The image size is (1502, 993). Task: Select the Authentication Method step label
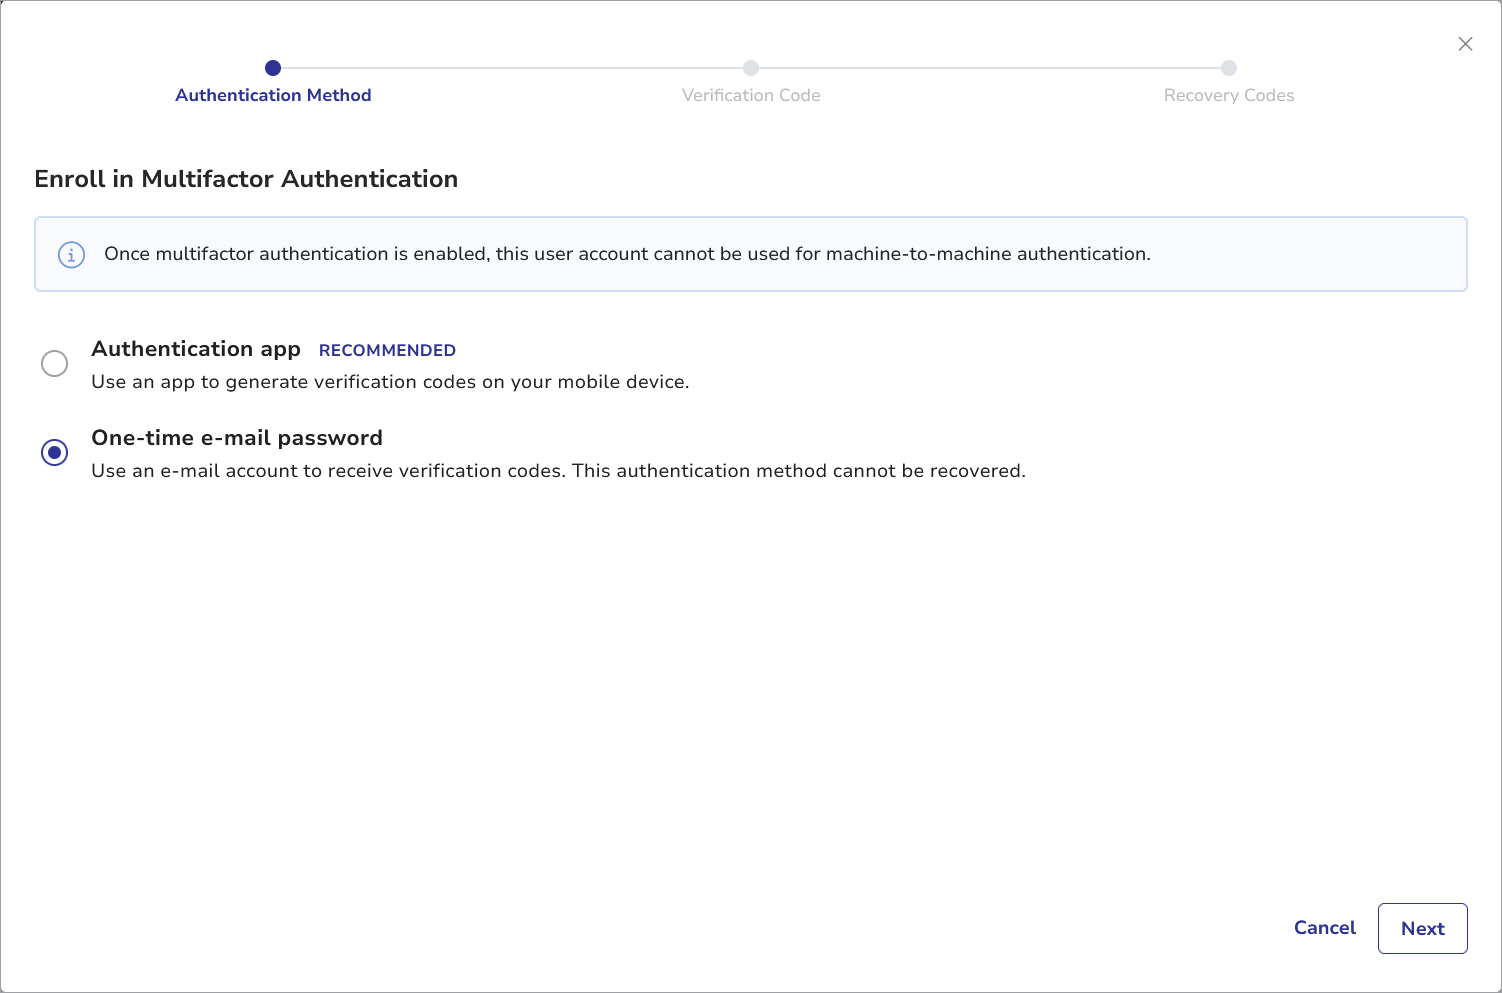(273, 95)
